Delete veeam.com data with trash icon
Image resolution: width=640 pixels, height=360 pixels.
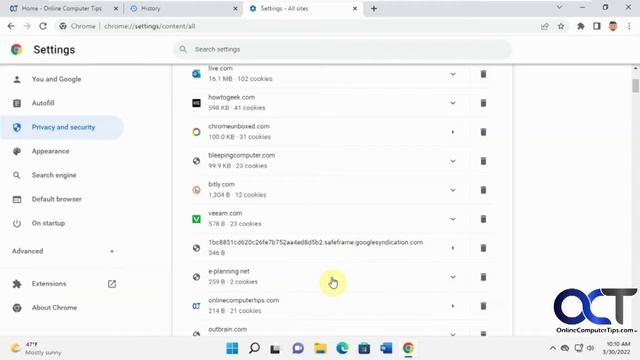483,219
